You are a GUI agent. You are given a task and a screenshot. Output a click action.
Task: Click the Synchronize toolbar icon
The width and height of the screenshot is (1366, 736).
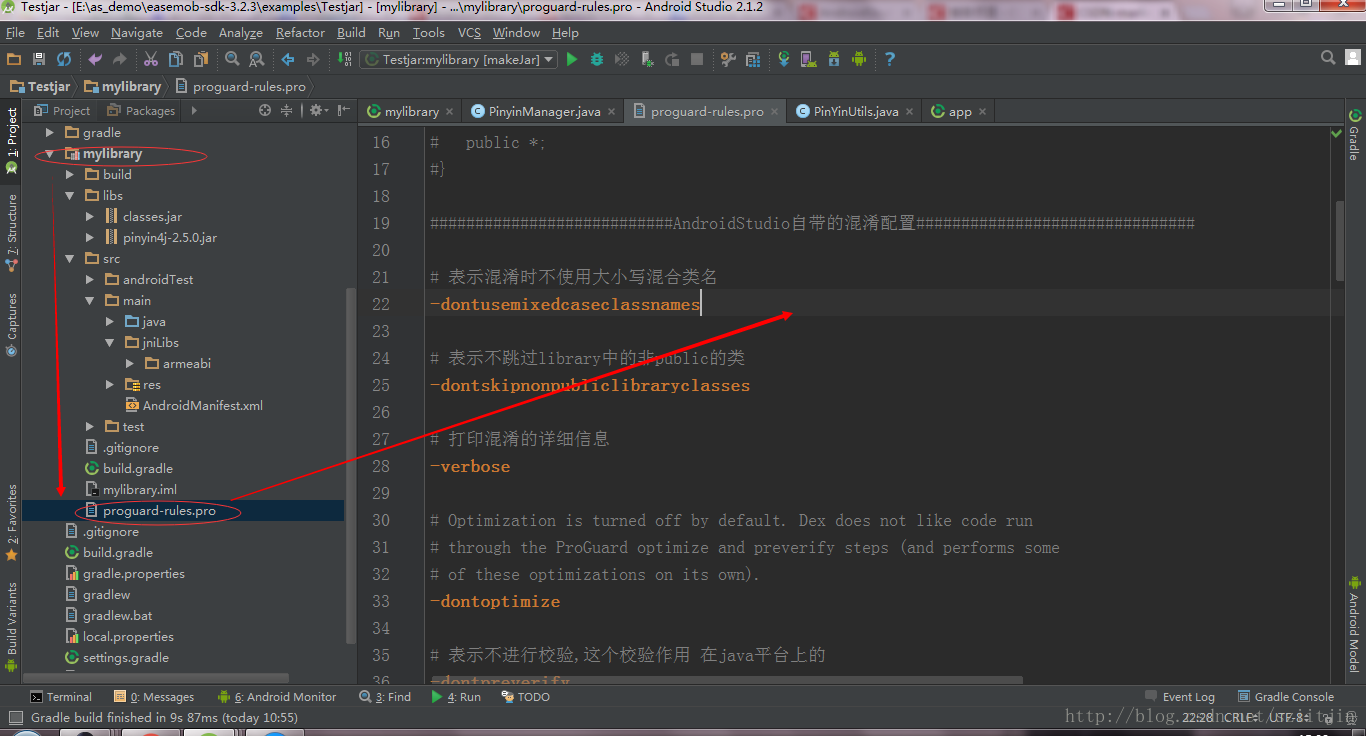[x=64, y=59]
